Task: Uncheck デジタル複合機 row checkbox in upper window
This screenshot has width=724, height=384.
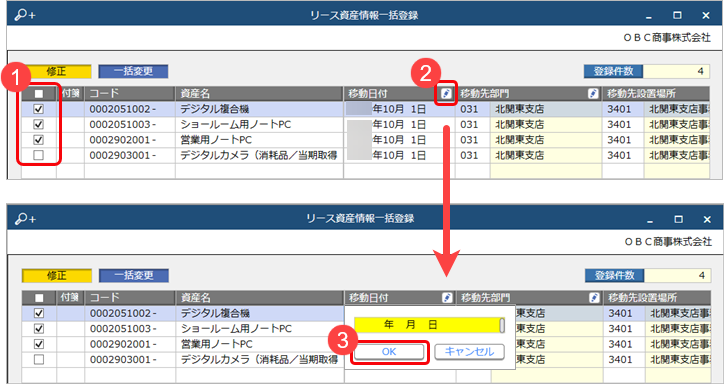Action: pos(39,109)
